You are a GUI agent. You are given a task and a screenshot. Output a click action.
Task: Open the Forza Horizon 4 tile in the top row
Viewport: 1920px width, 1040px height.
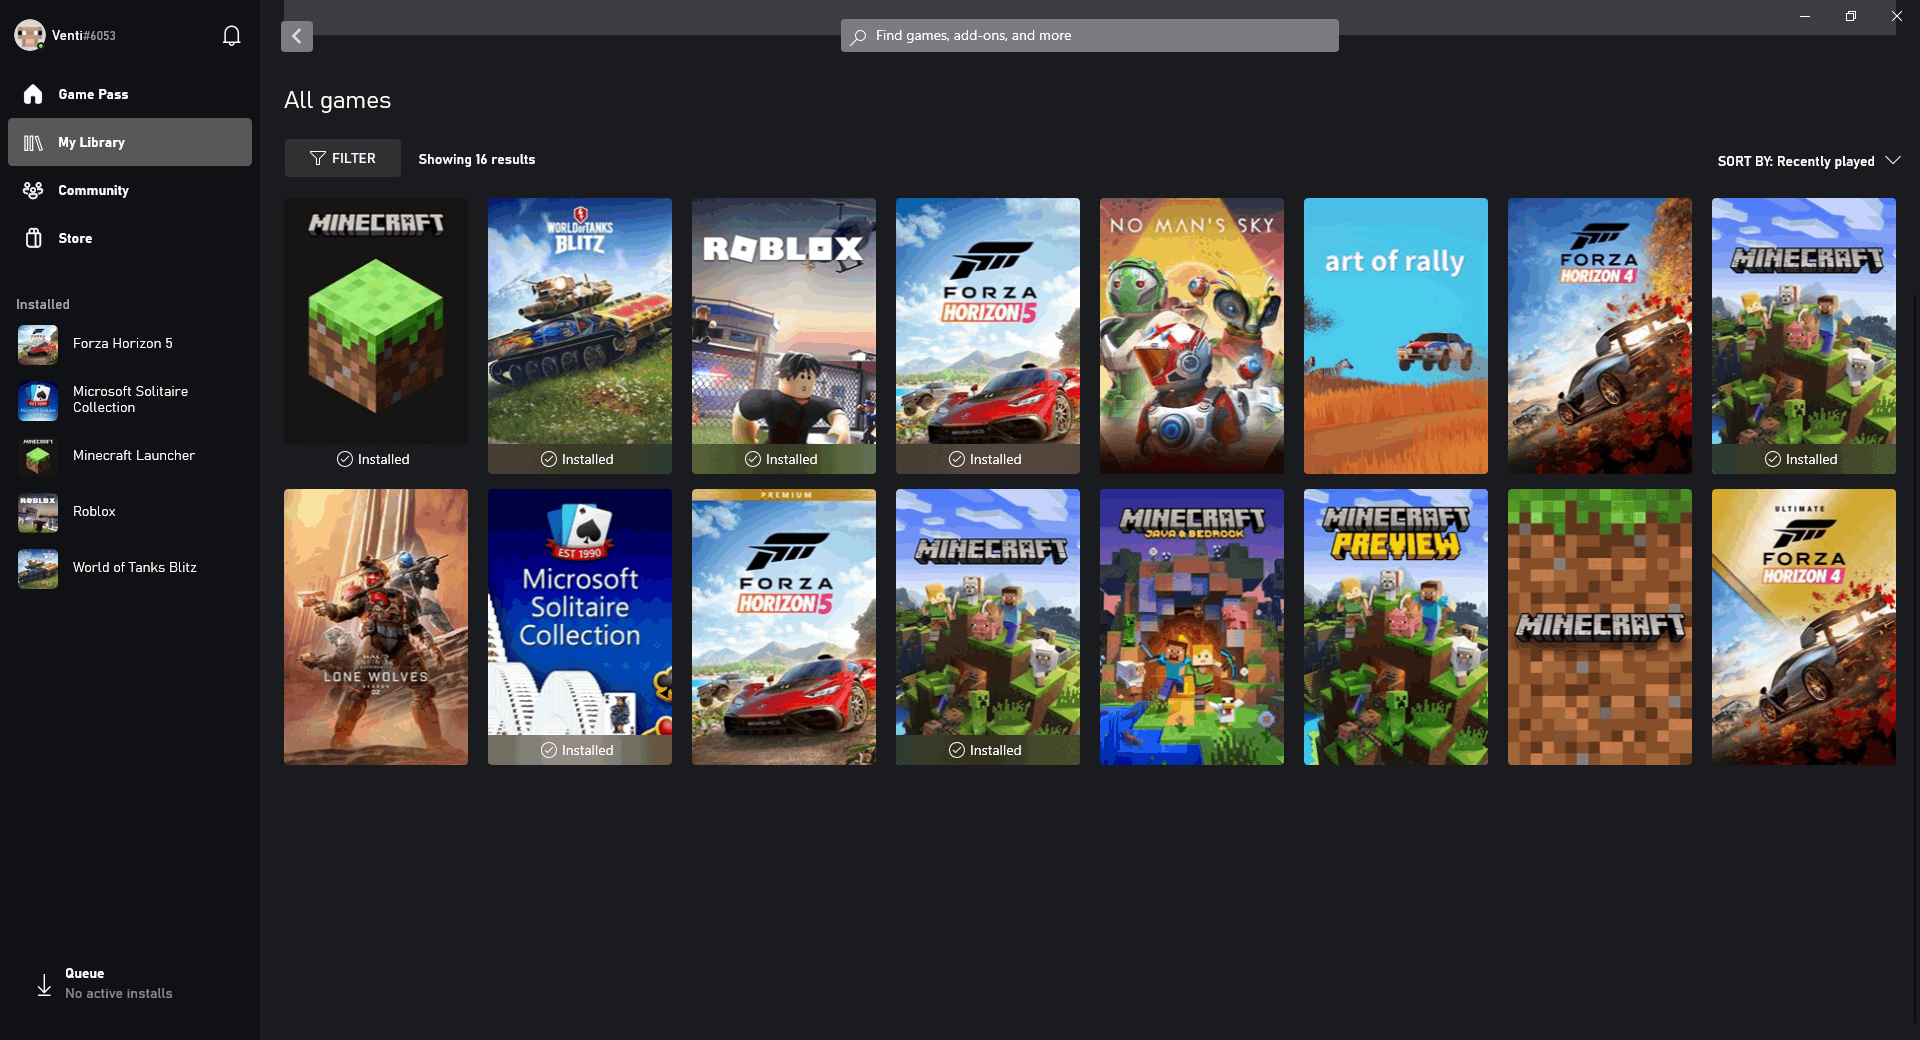(x=1600, y=336)
